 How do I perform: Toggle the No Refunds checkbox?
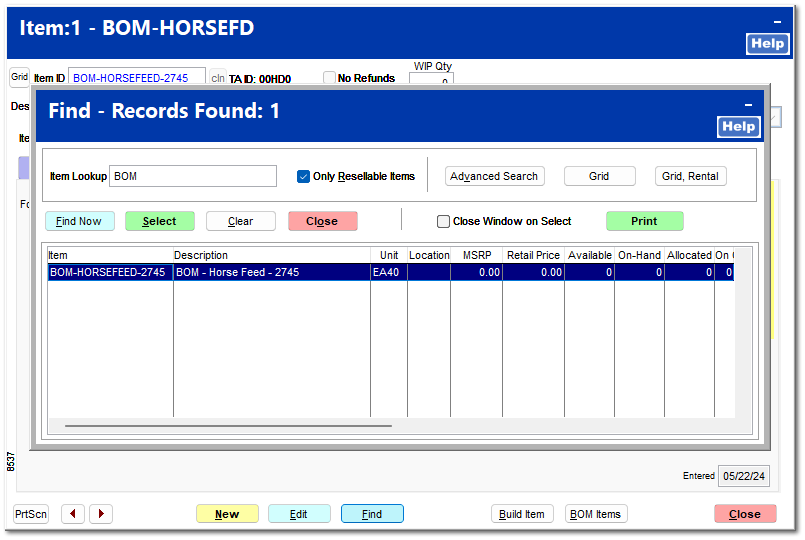(x=329, y=78)
